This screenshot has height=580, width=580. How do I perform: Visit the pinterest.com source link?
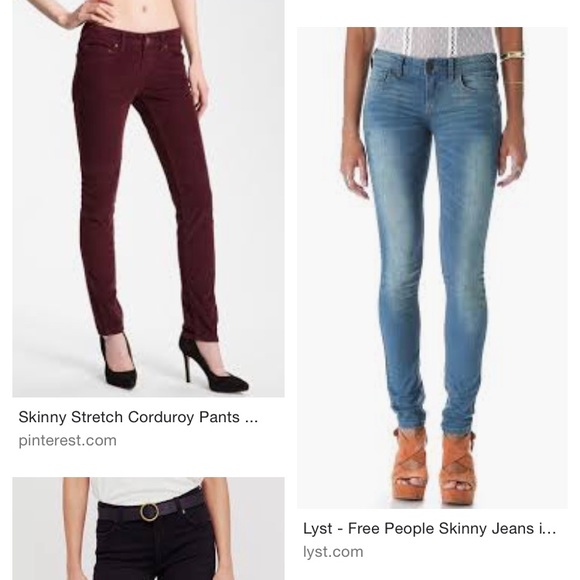(68, 441)
